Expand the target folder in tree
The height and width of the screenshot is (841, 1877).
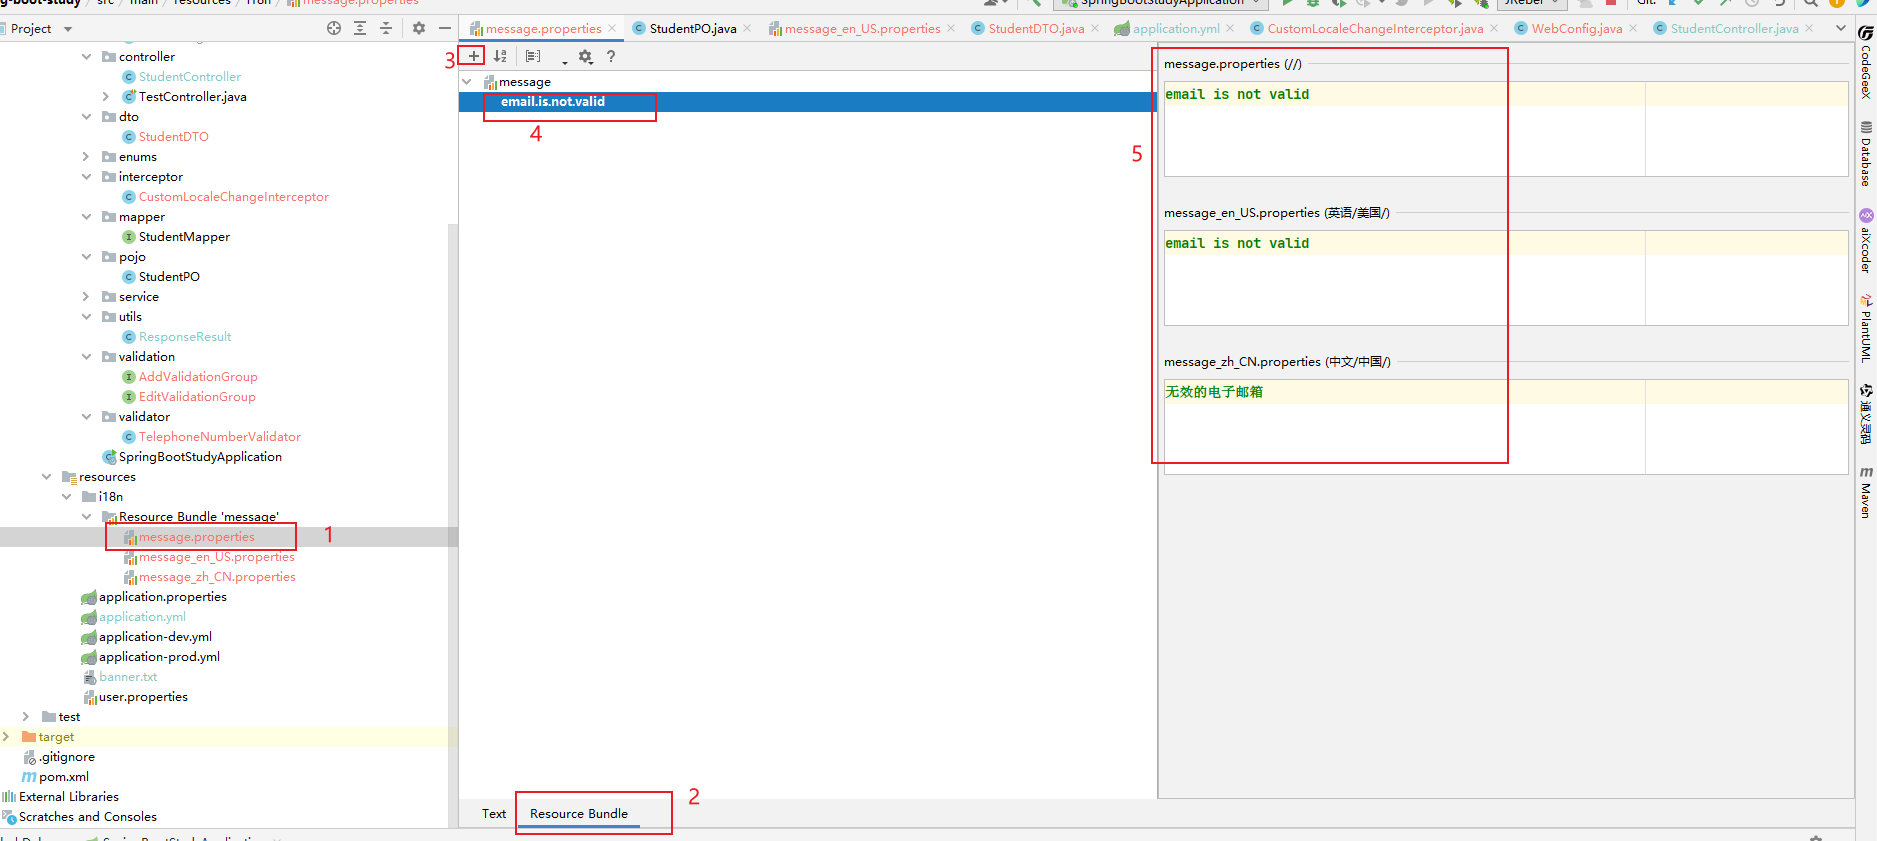(7, 737)
